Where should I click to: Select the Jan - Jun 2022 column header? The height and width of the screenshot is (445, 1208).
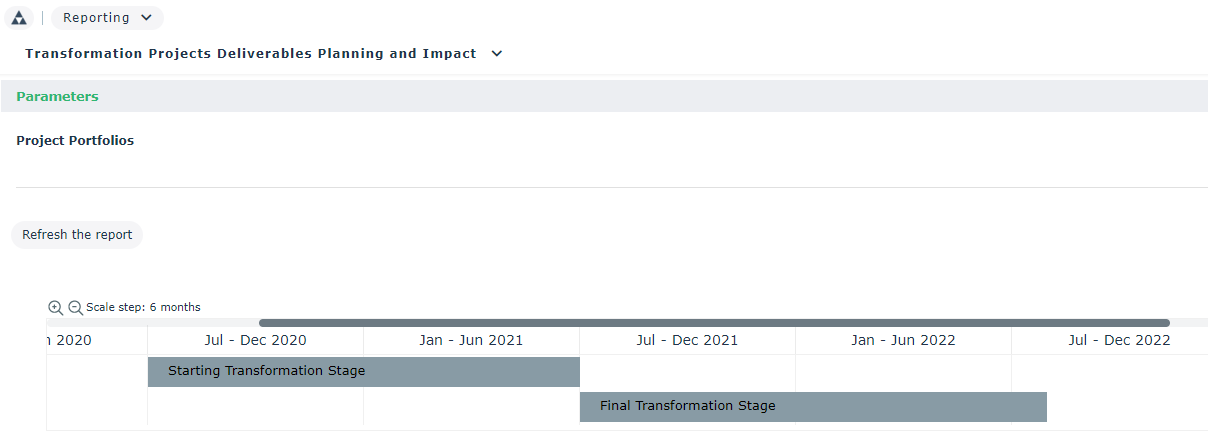[903, 341]
